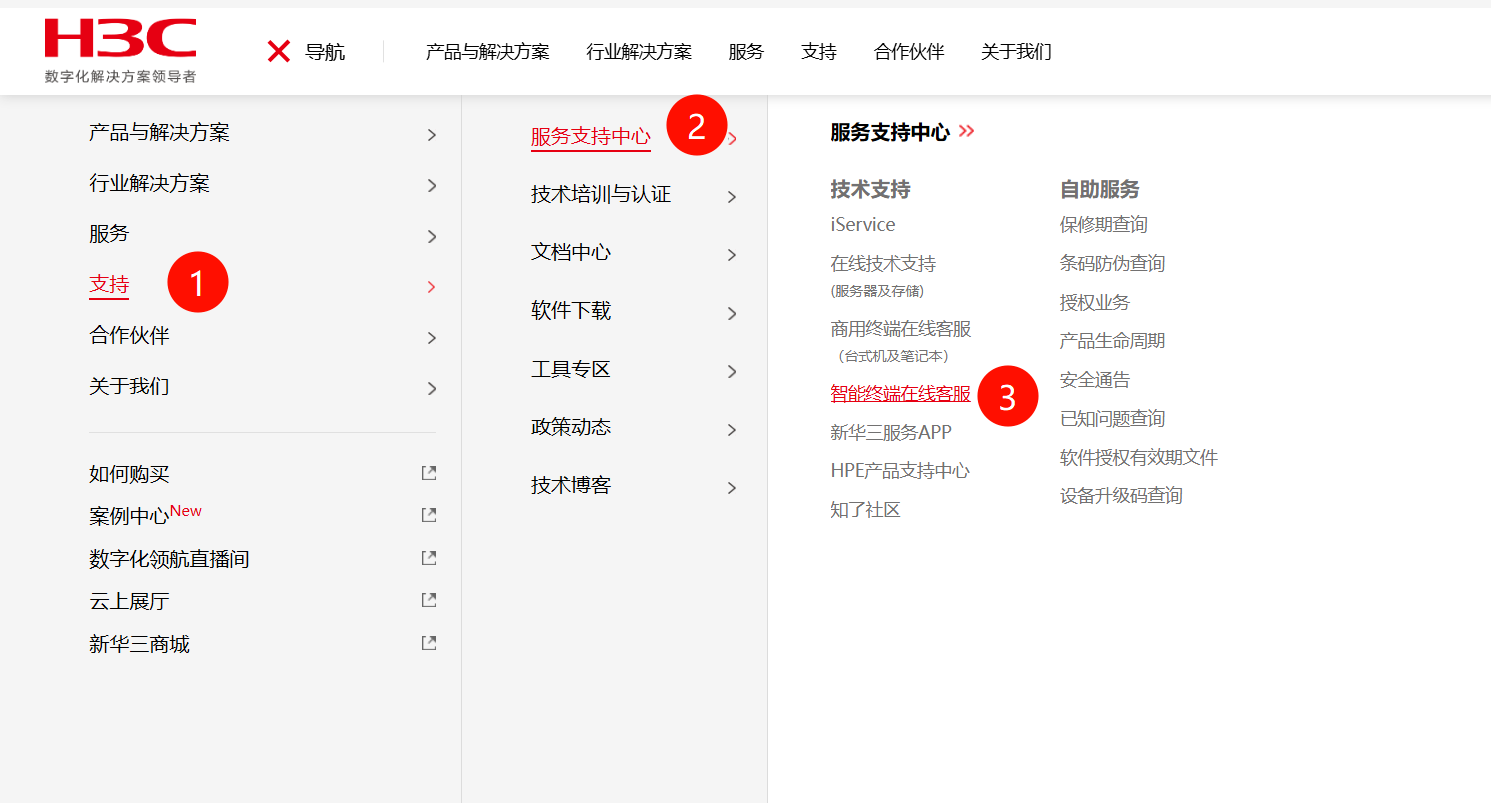Open HPE产品支持中心 link
The image size is (1491, 803).
coord(900,470)
